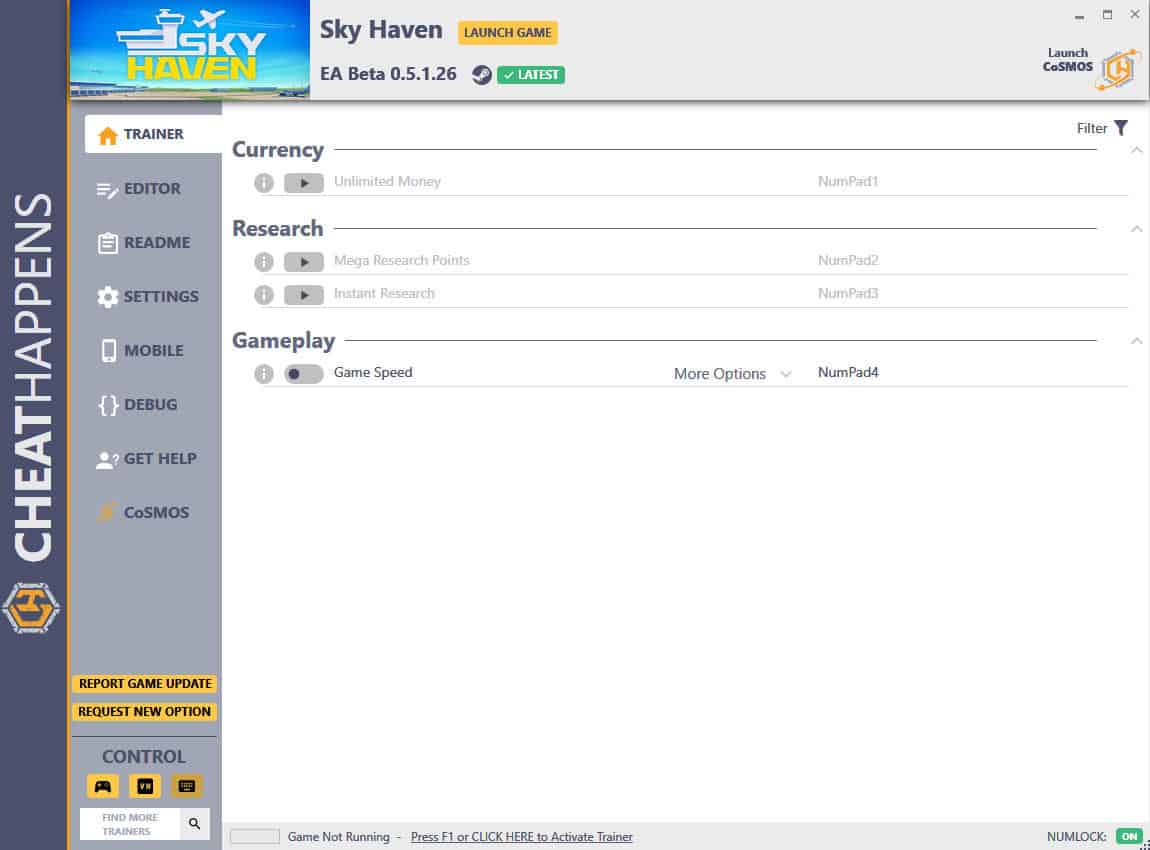Click the NumPad2 hotkey label
Viewport: 1150px width, 850px height.
point(848,260)
